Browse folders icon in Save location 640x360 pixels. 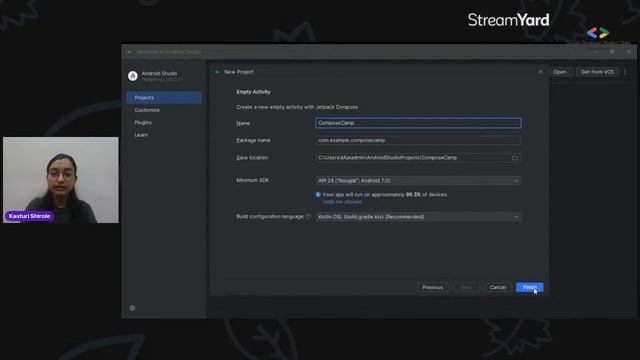(x=515, y=158)
